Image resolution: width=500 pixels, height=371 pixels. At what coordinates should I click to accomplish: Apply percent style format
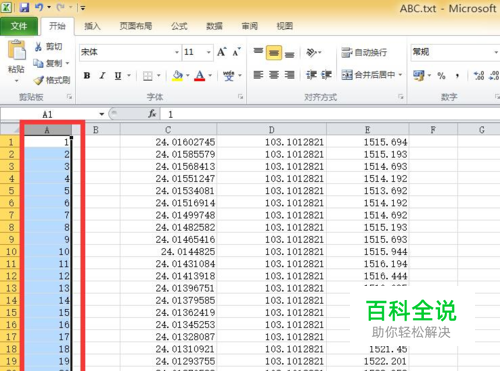click(441, 76)
